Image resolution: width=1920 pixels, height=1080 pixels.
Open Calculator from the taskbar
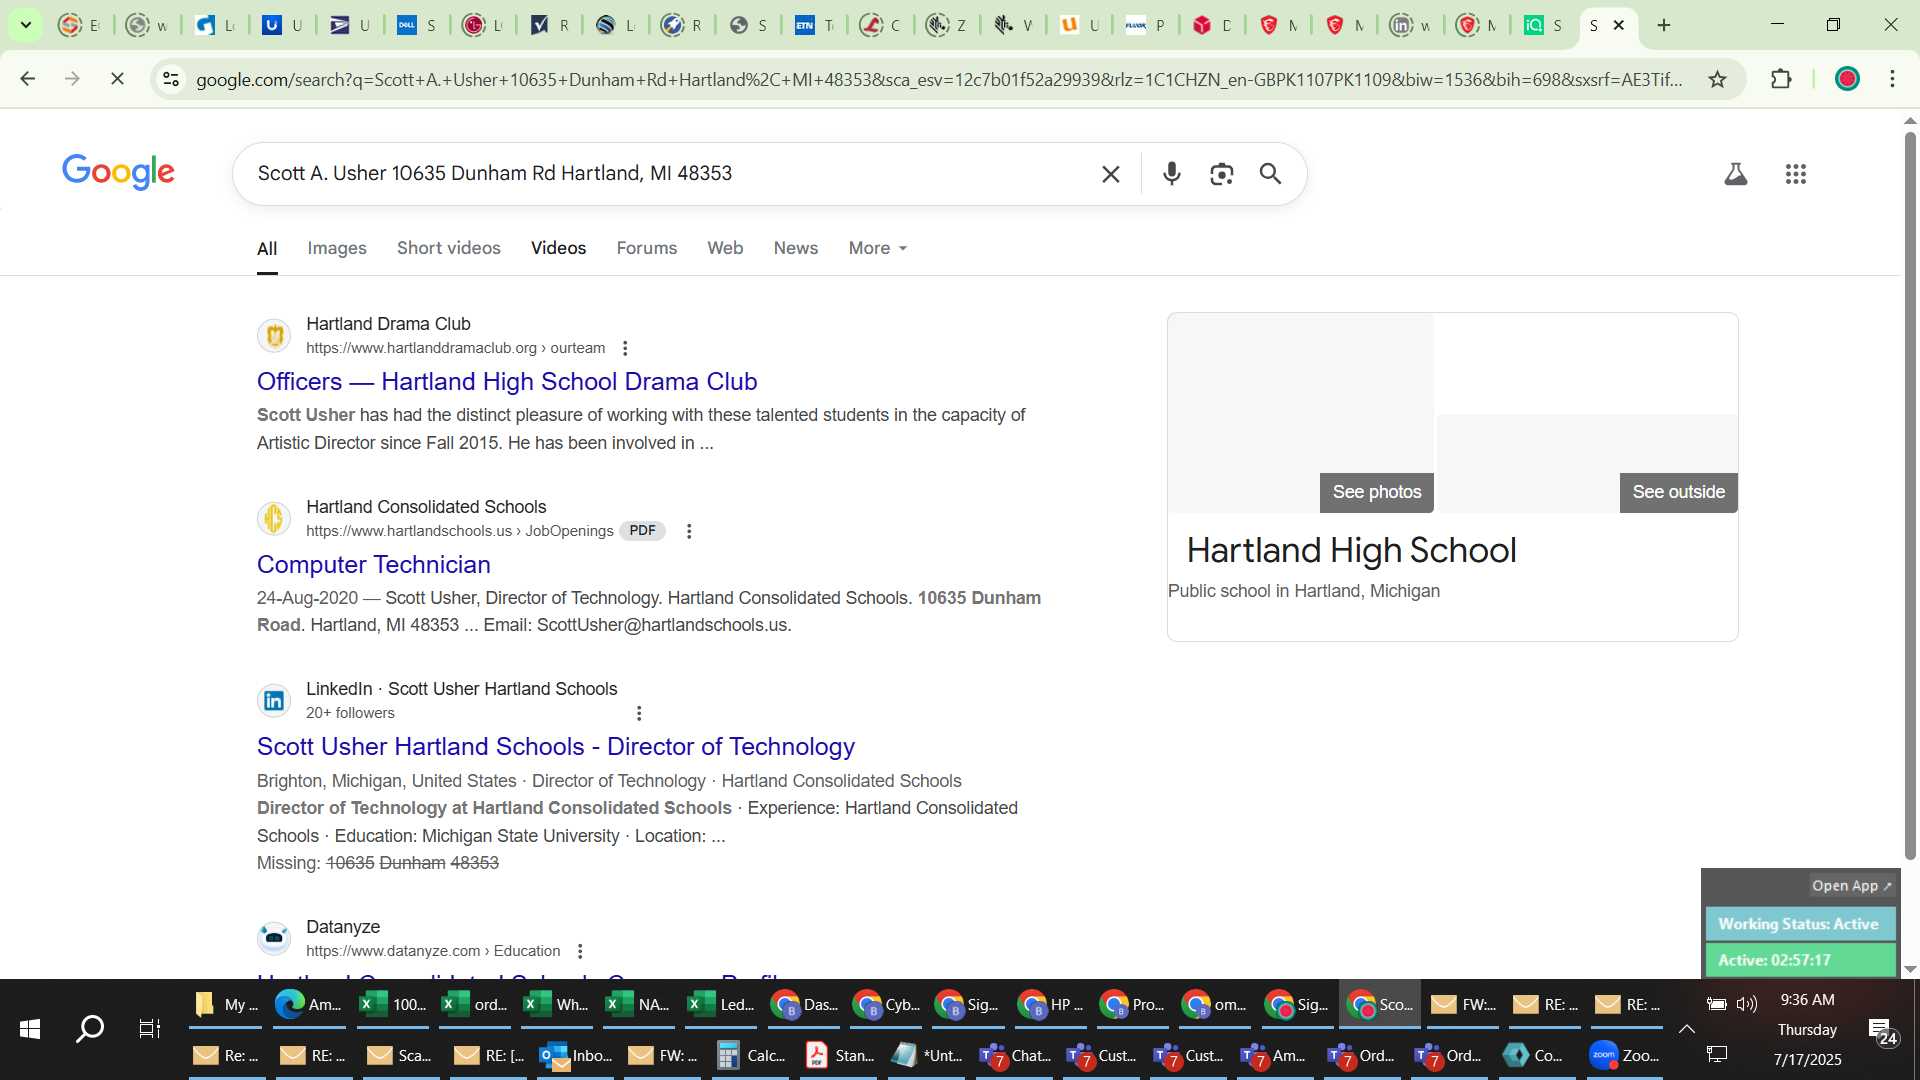751,1055
